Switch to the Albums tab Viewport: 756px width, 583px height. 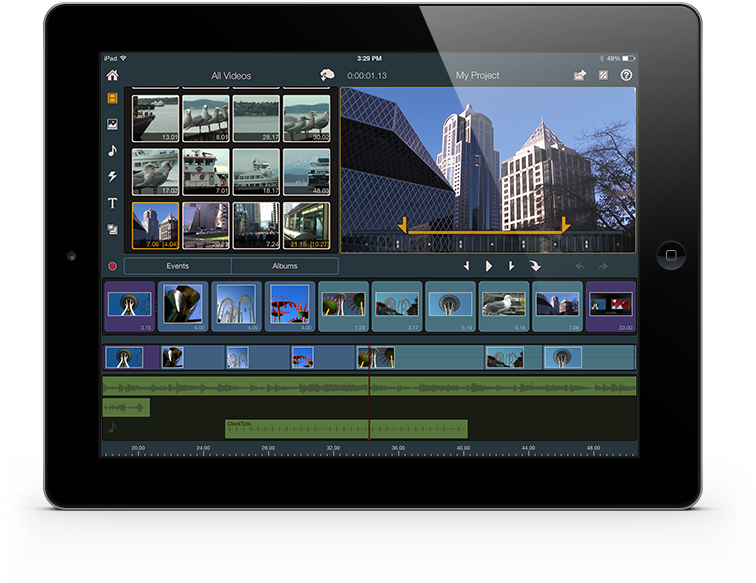click(285, 266)
